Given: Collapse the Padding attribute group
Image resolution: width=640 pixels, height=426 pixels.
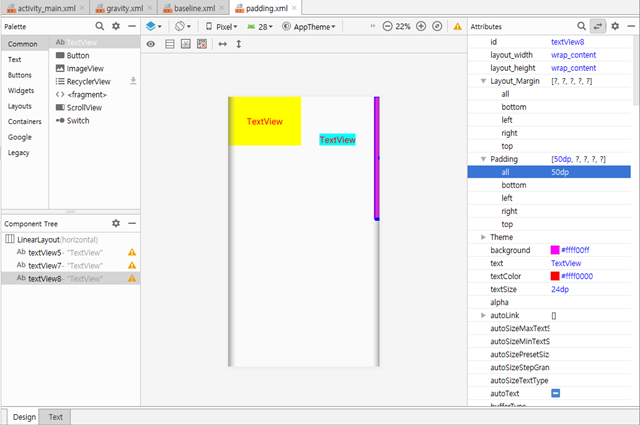Looking at the screenshot, I should point(483,159).
